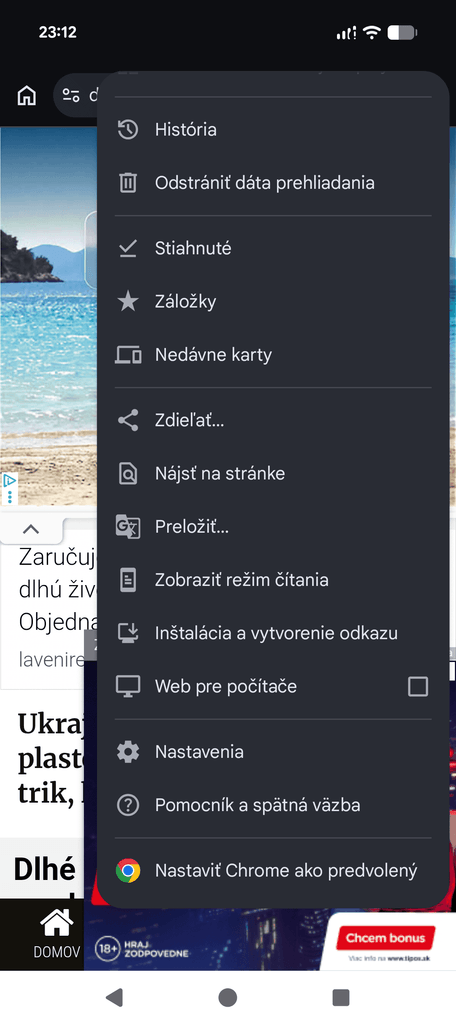Tap the Záložky star icon
The width and height of the screenshot is (456, 1024).
[127, 302]
